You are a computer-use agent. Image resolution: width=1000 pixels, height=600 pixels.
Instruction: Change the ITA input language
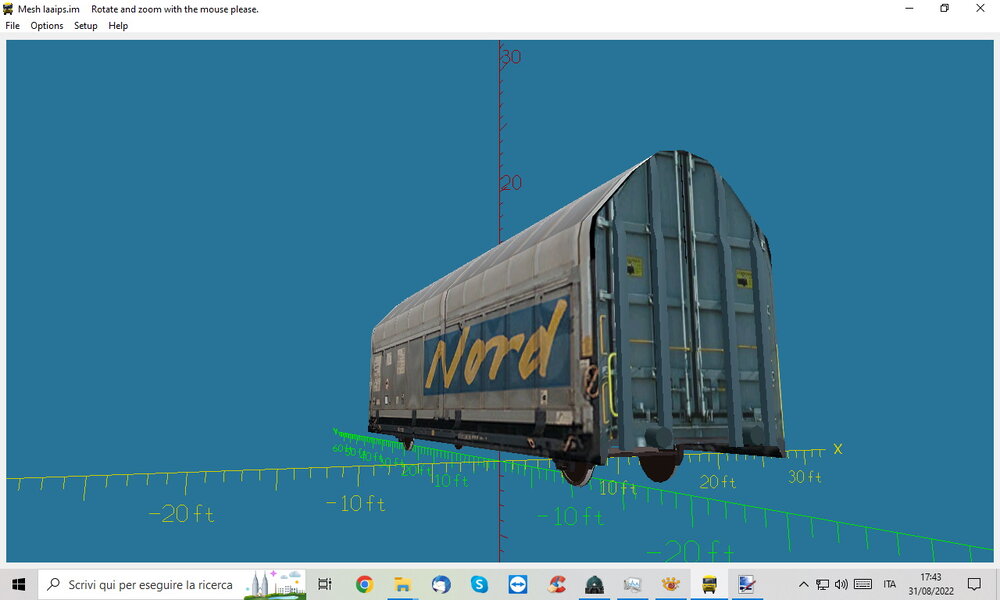(x=890, y=584)
